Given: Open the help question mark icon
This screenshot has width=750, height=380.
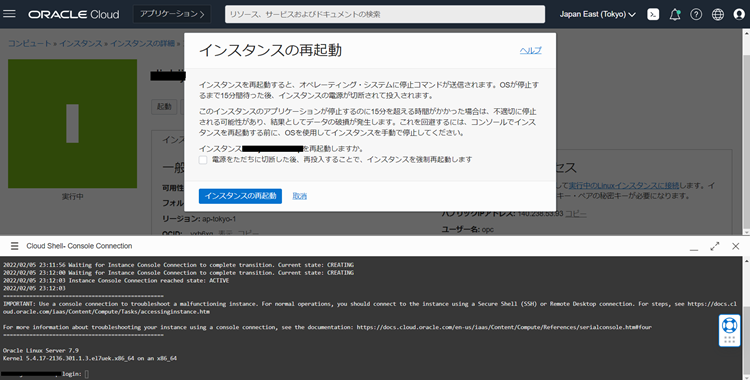Looking at the screenshot, I should 696,14.
